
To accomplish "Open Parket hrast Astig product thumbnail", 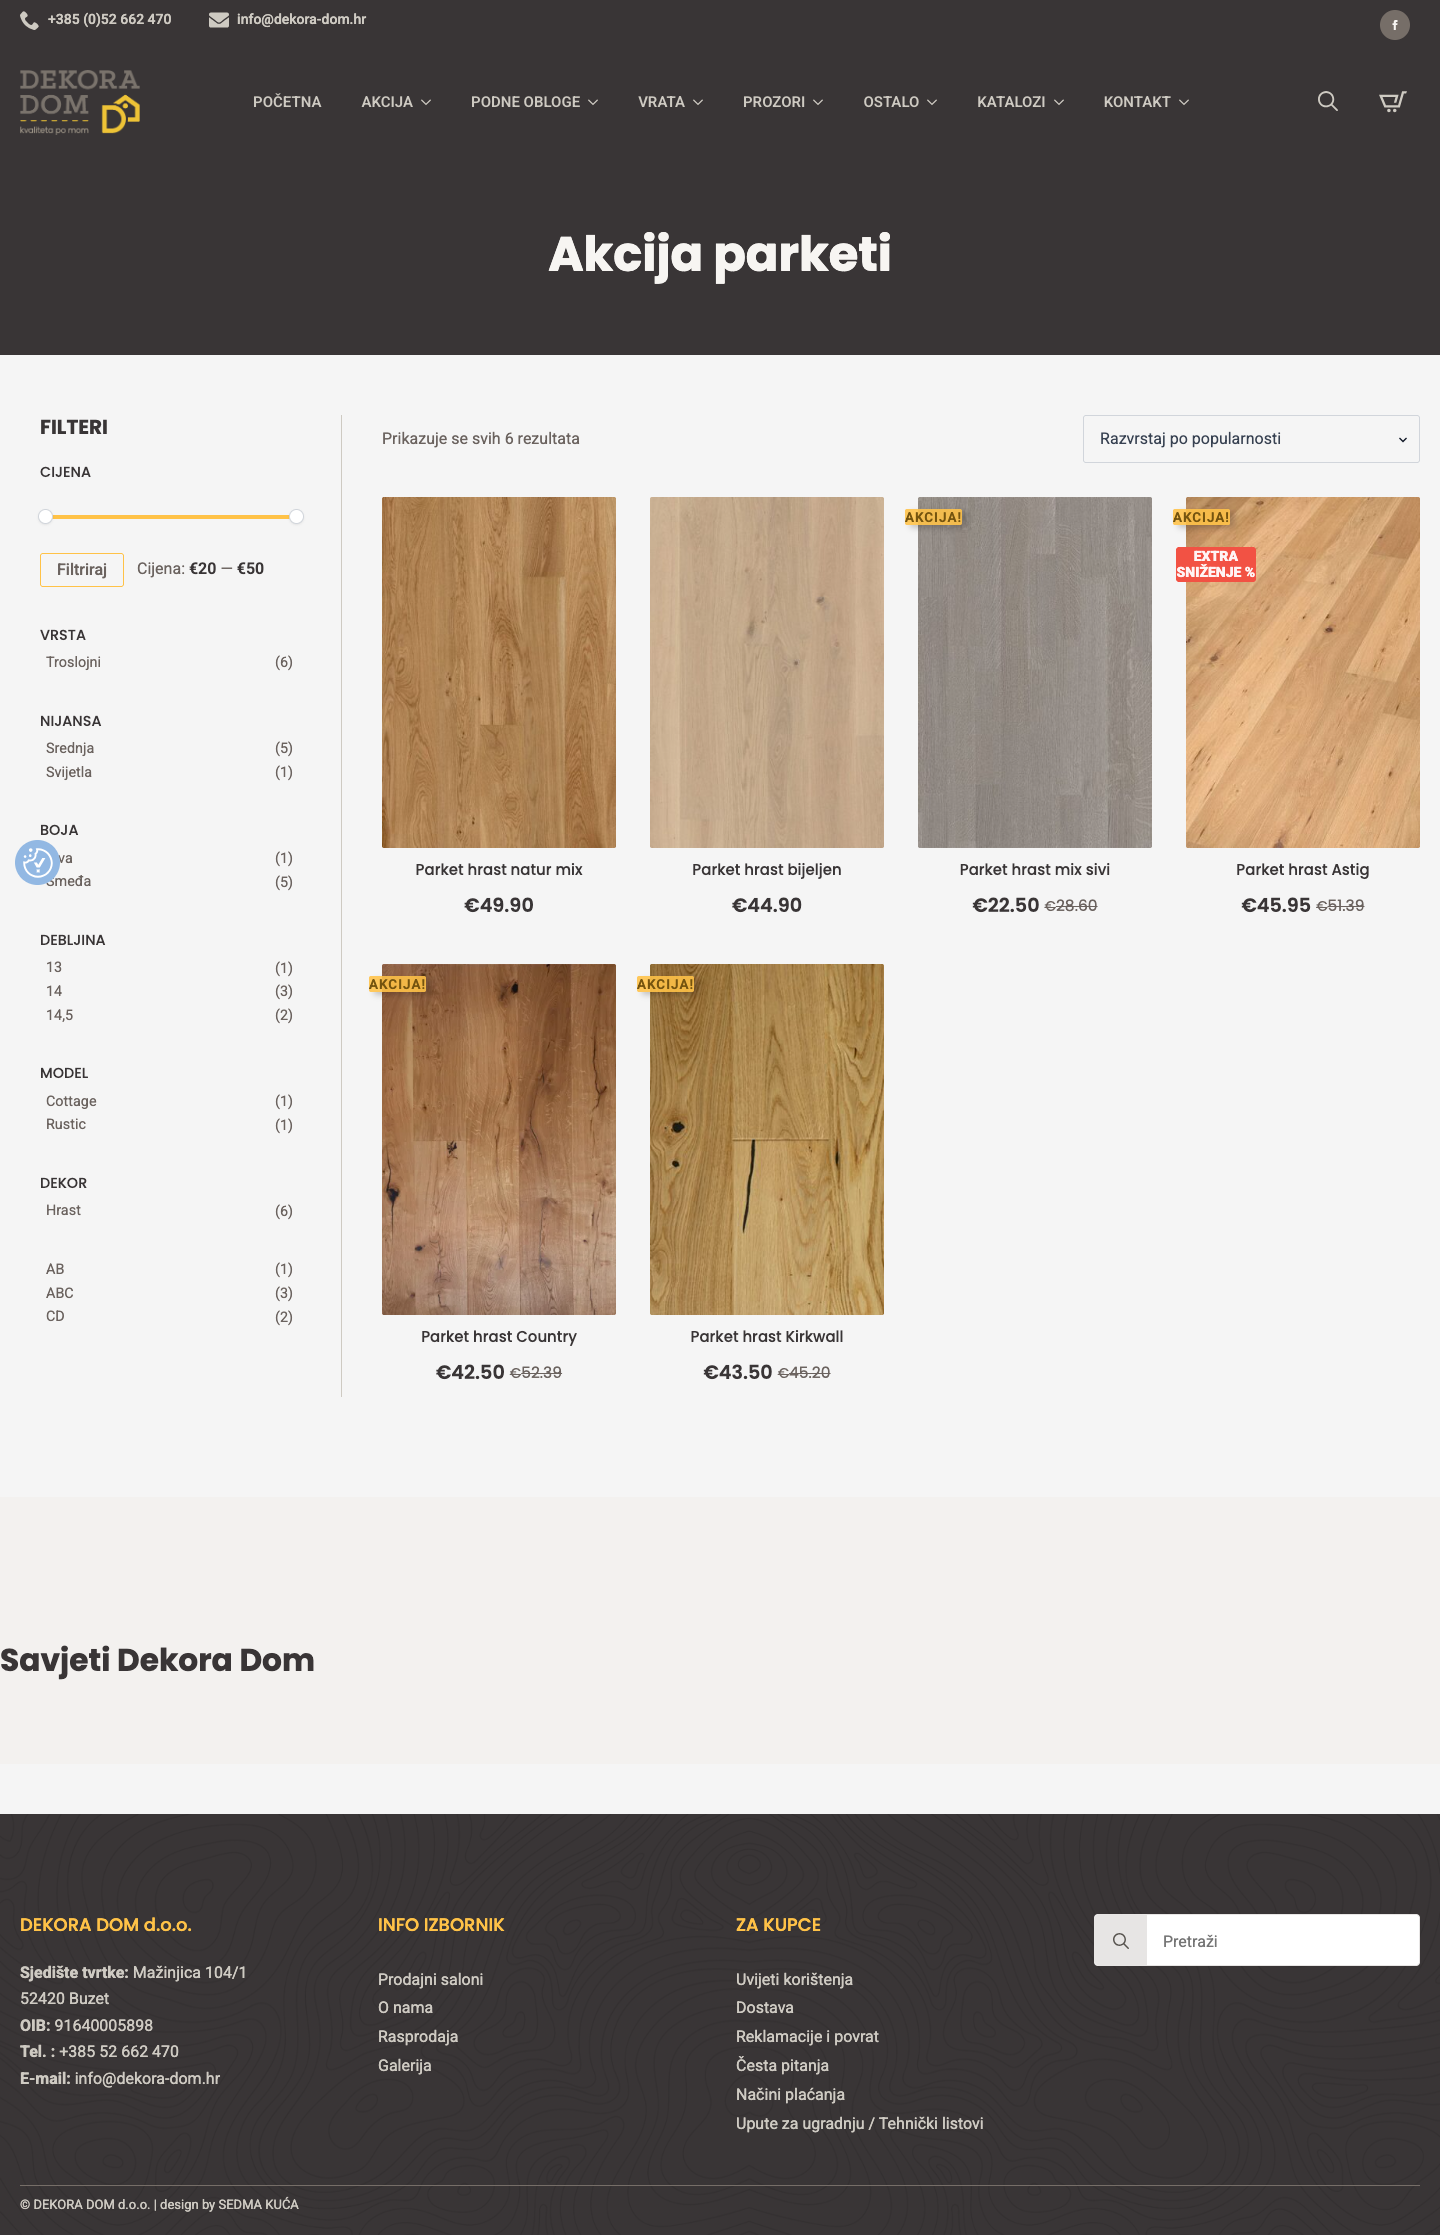I will [x=1303, y=672].
